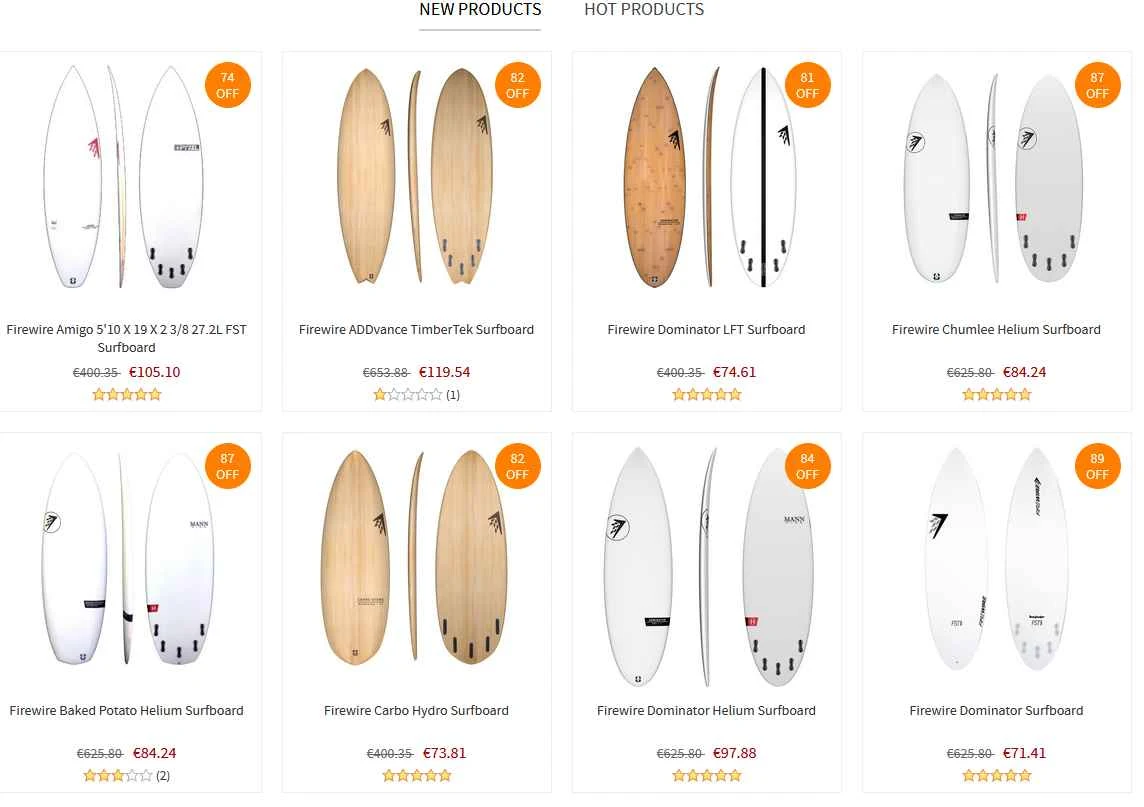Click the 74 OFF badge on Firewire Amigo
1144x807 pixels.
(x=228, y=85)
